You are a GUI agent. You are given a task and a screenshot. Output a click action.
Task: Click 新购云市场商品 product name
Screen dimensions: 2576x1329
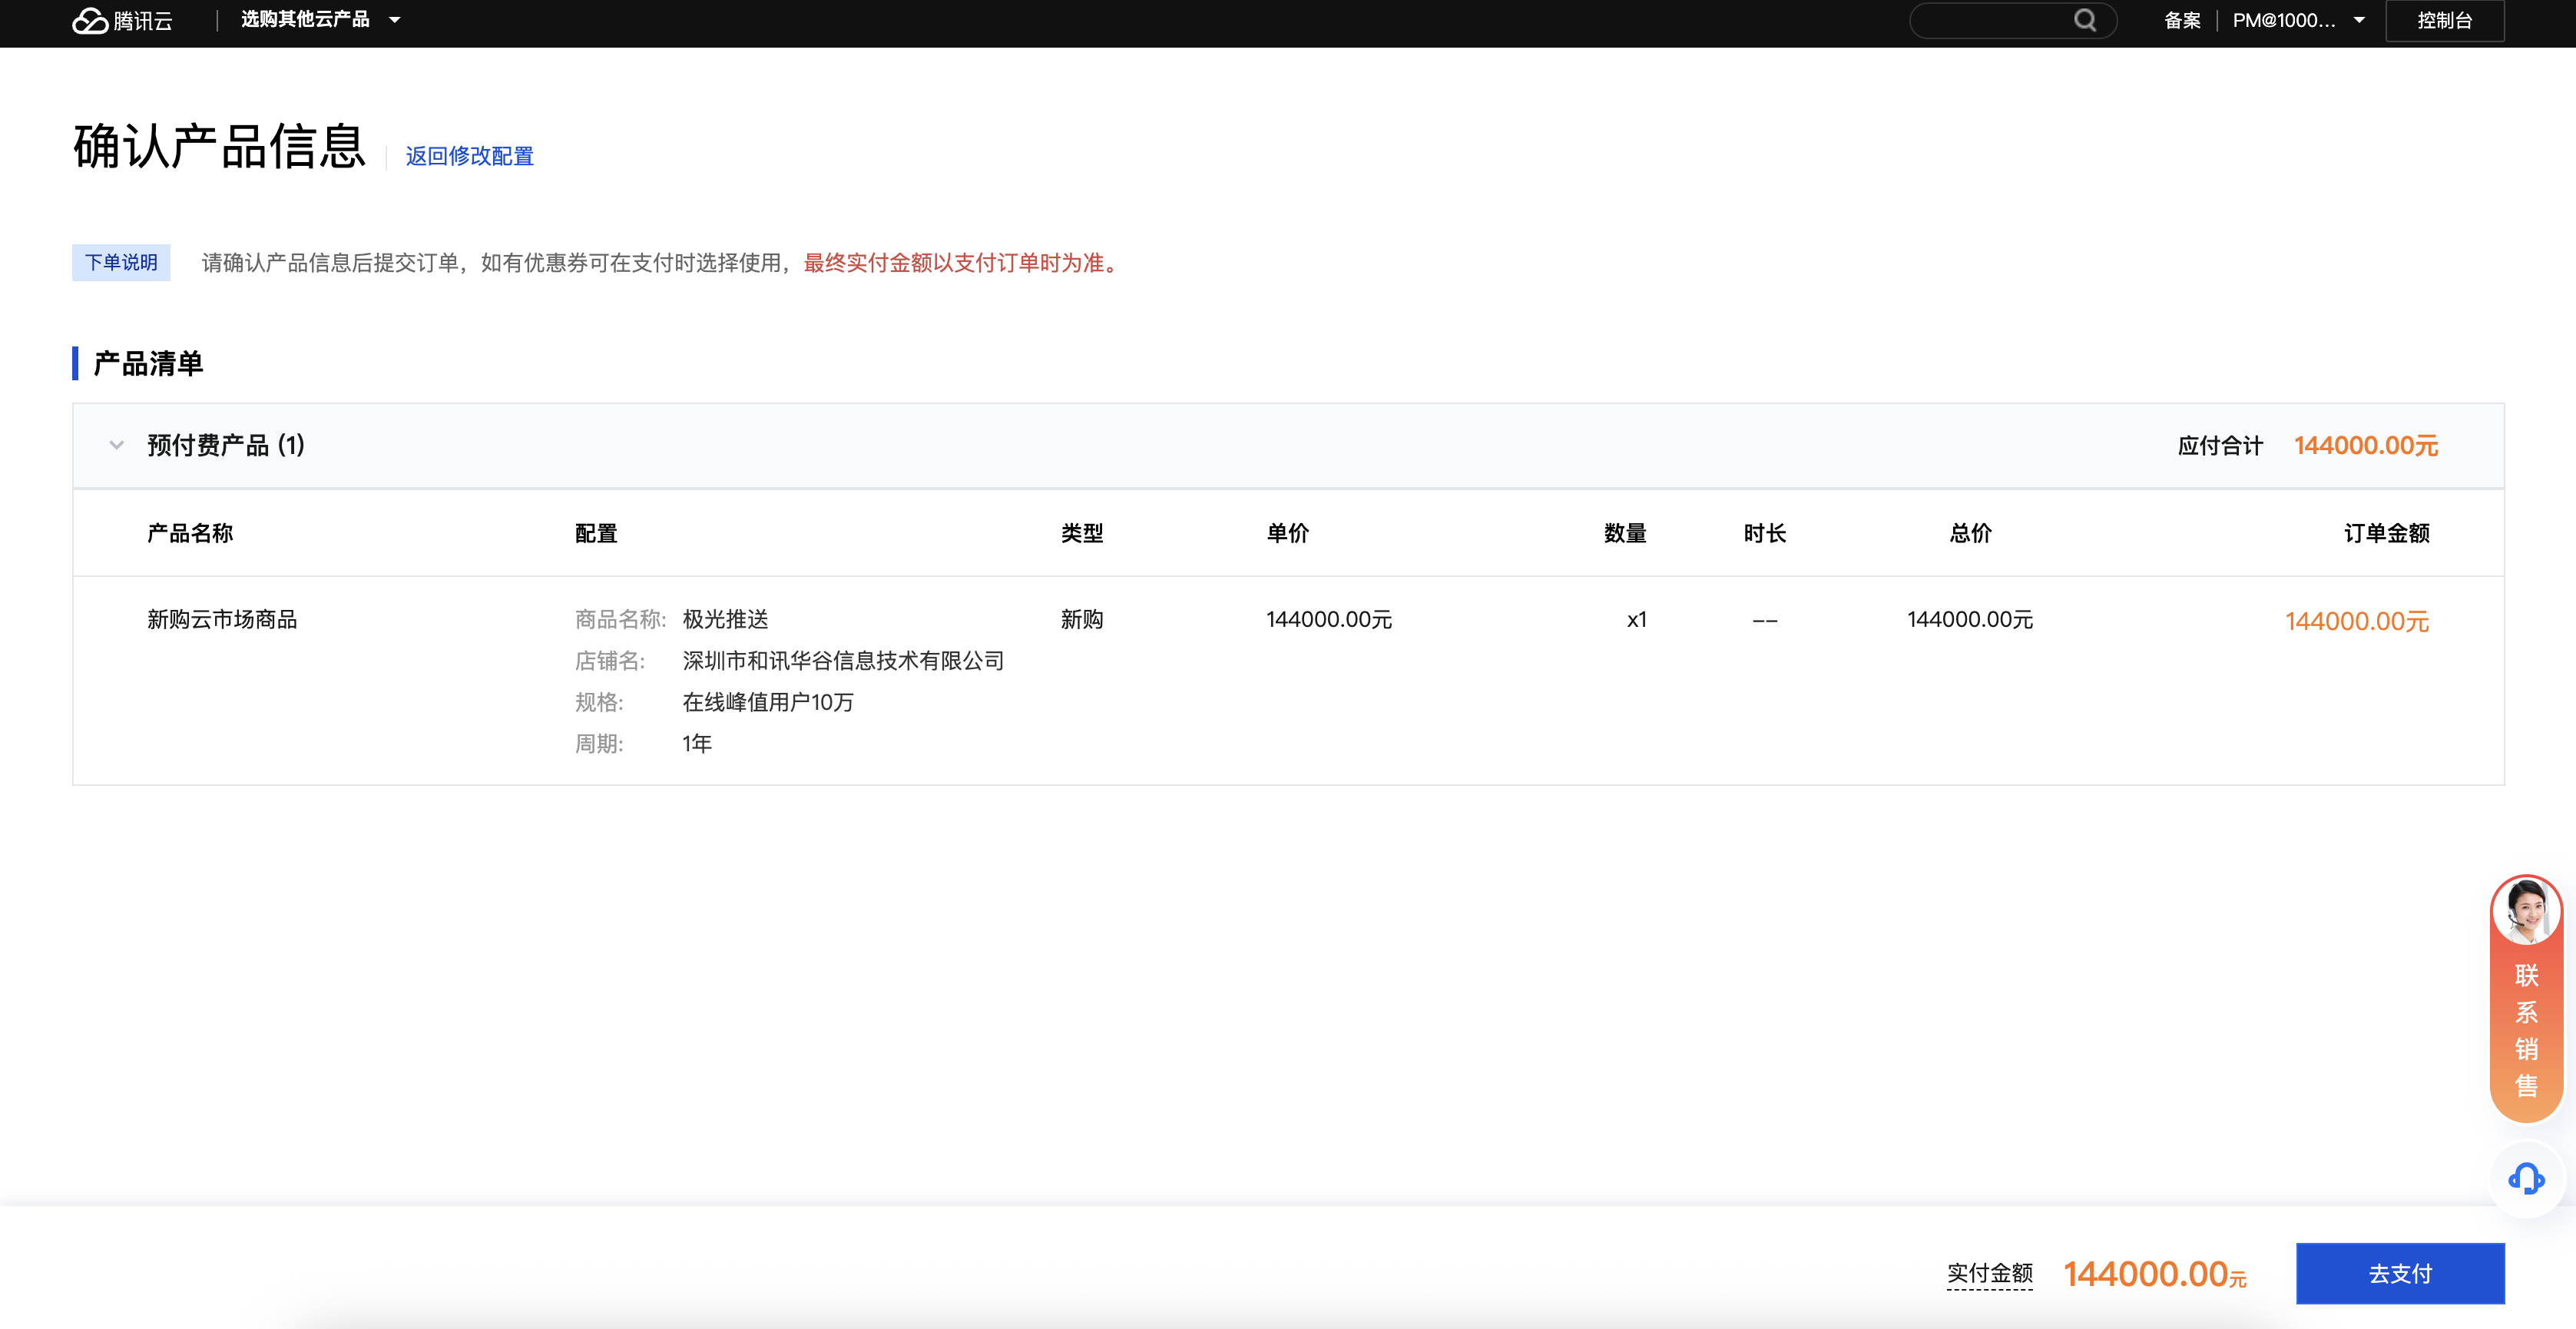pyautogui.click(x=222, y=619)
